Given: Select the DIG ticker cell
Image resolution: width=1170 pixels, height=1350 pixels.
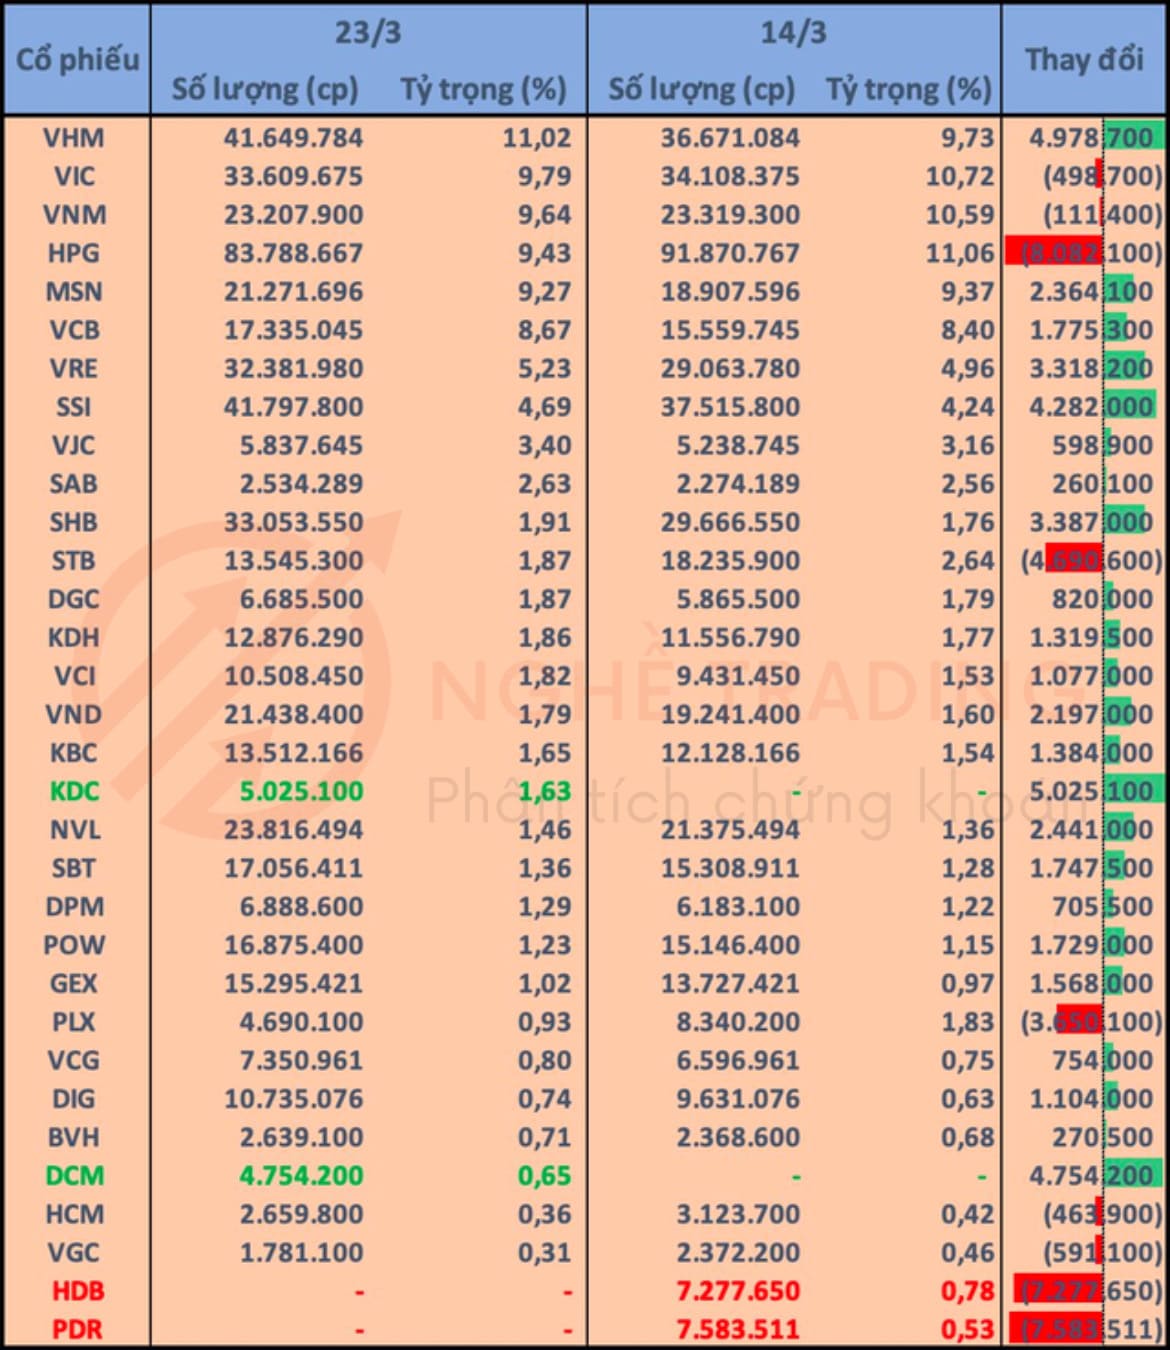Looking at the screenshot, I should pyautogui.click(x=74, y=1099).
